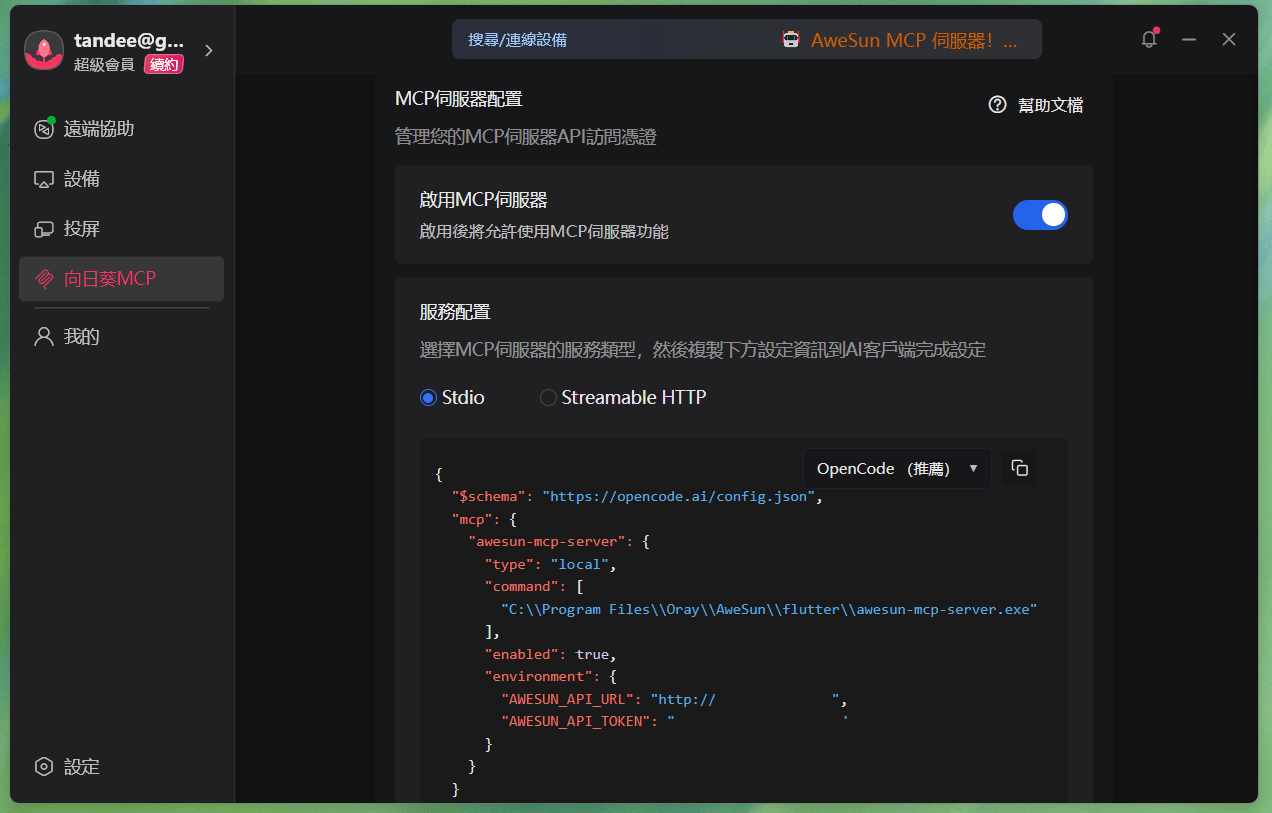The height and width of the screenshot is (813, 1272).
Task: Click the 管理您的MCP伺服器API訪問憑證 description
Action: pos(526,137)
